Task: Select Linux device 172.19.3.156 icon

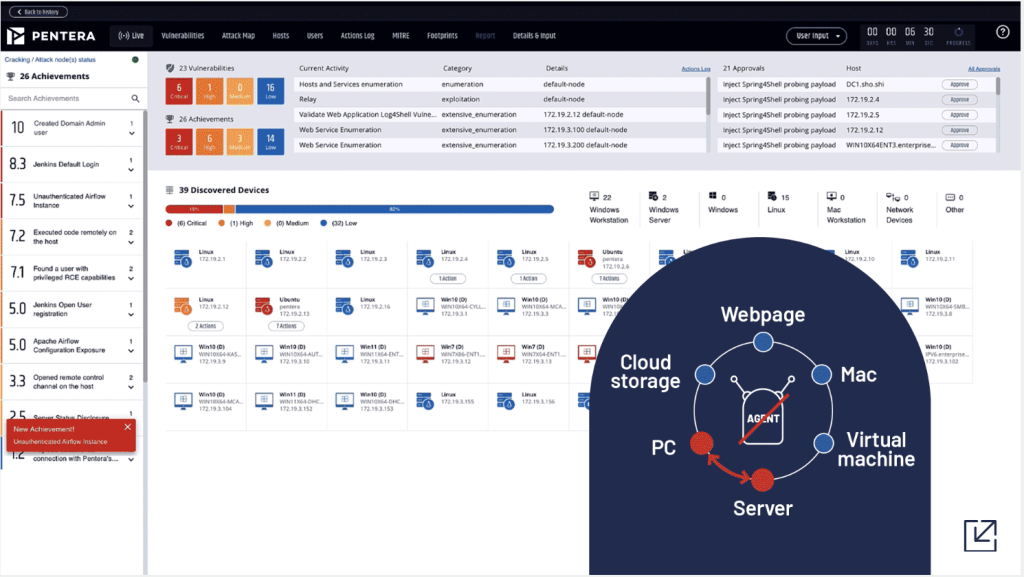Action: 505,401
